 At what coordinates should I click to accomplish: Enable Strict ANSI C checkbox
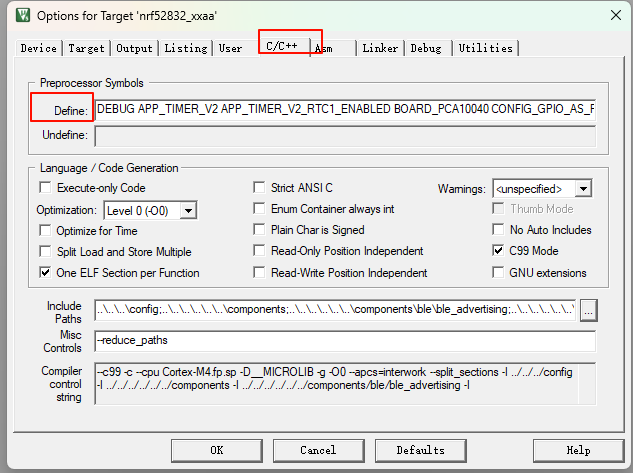260,188
